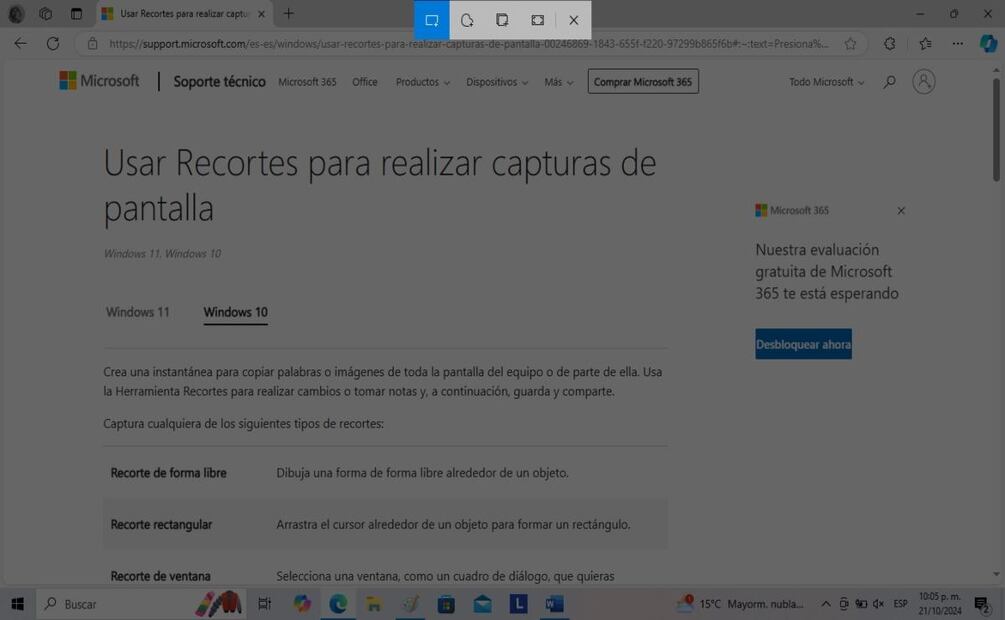Select the rectangular snip mode
Viewport: 1005px width, 620px height.
point(432,20)
